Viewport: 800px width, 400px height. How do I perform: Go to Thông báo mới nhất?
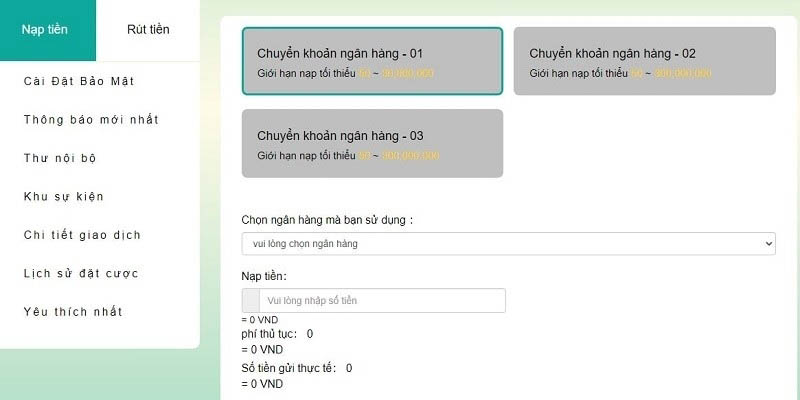pos(91,120)
